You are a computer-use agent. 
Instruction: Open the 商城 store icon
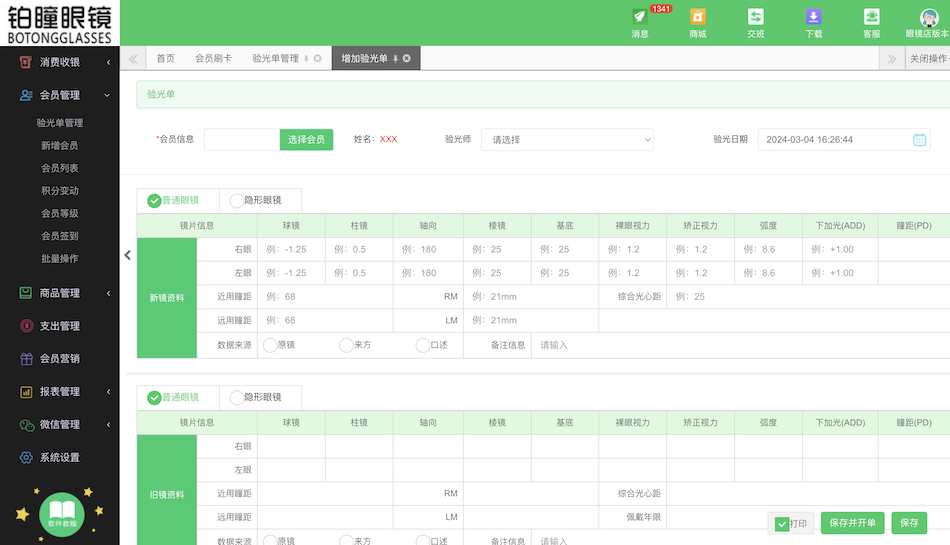[697, 17]
